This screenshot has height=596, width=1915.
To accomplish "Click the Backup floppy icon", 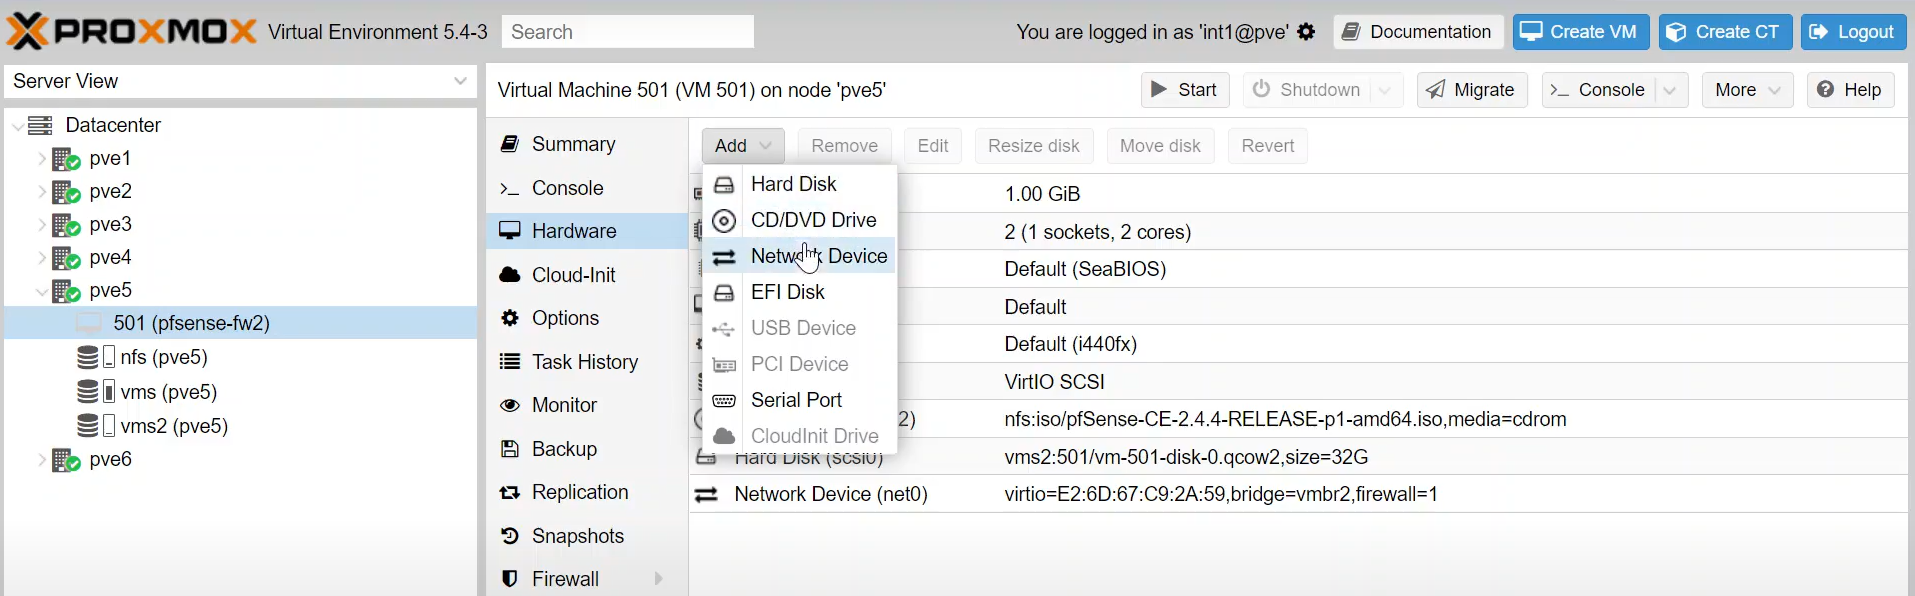I will point(510,449).
